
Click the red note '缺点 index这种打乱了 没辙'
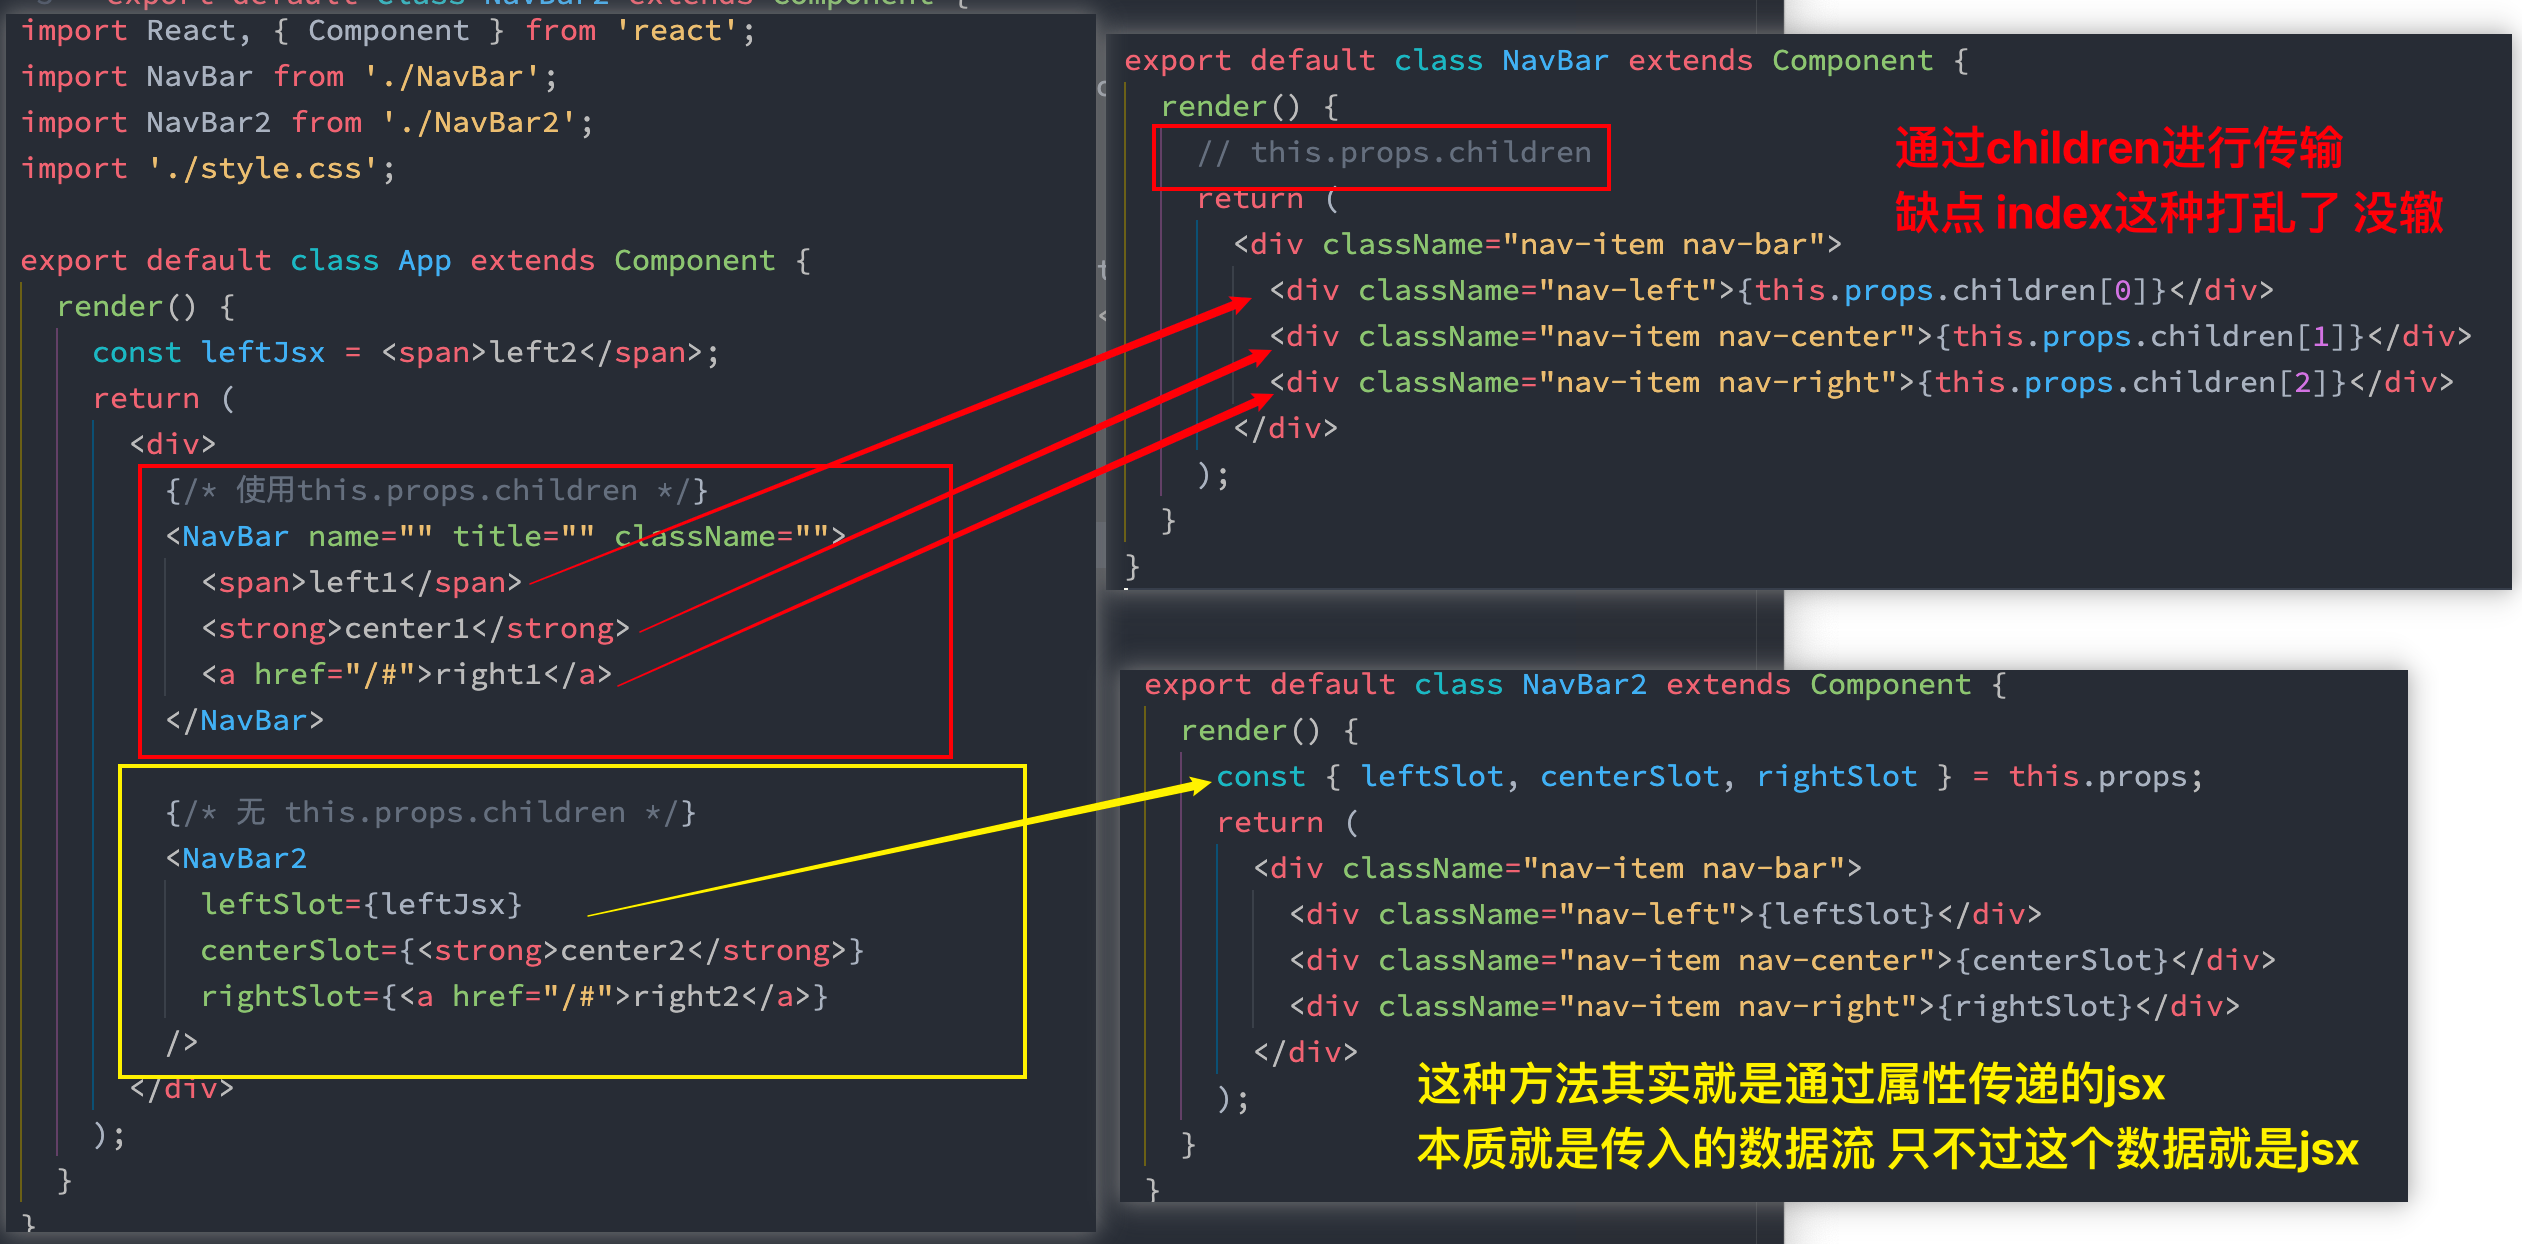[2168, 214]
